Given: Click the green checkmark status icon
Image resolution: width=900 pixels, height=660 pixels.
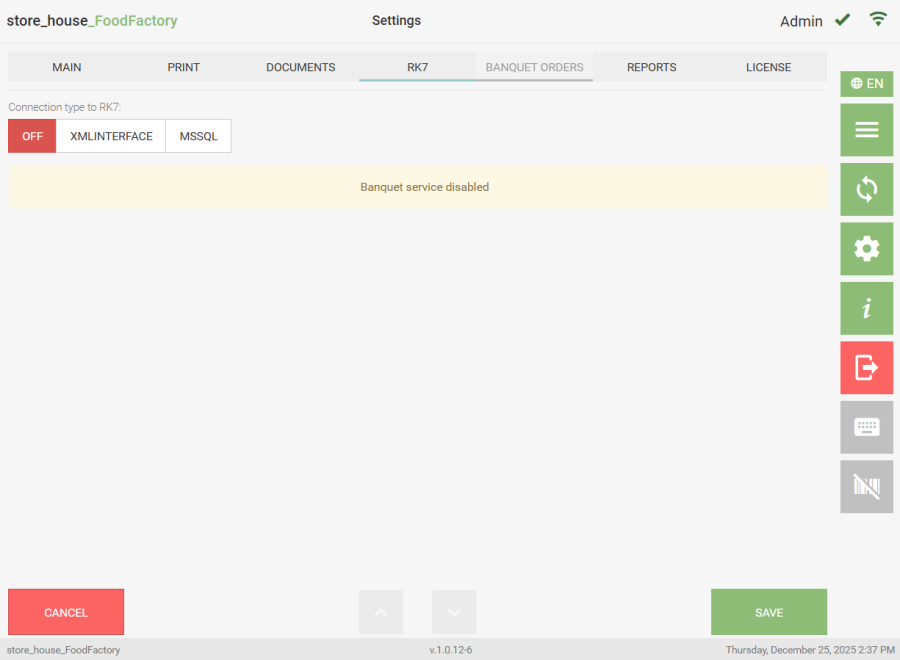Looking at the screenshot, I should coord(843,20).
